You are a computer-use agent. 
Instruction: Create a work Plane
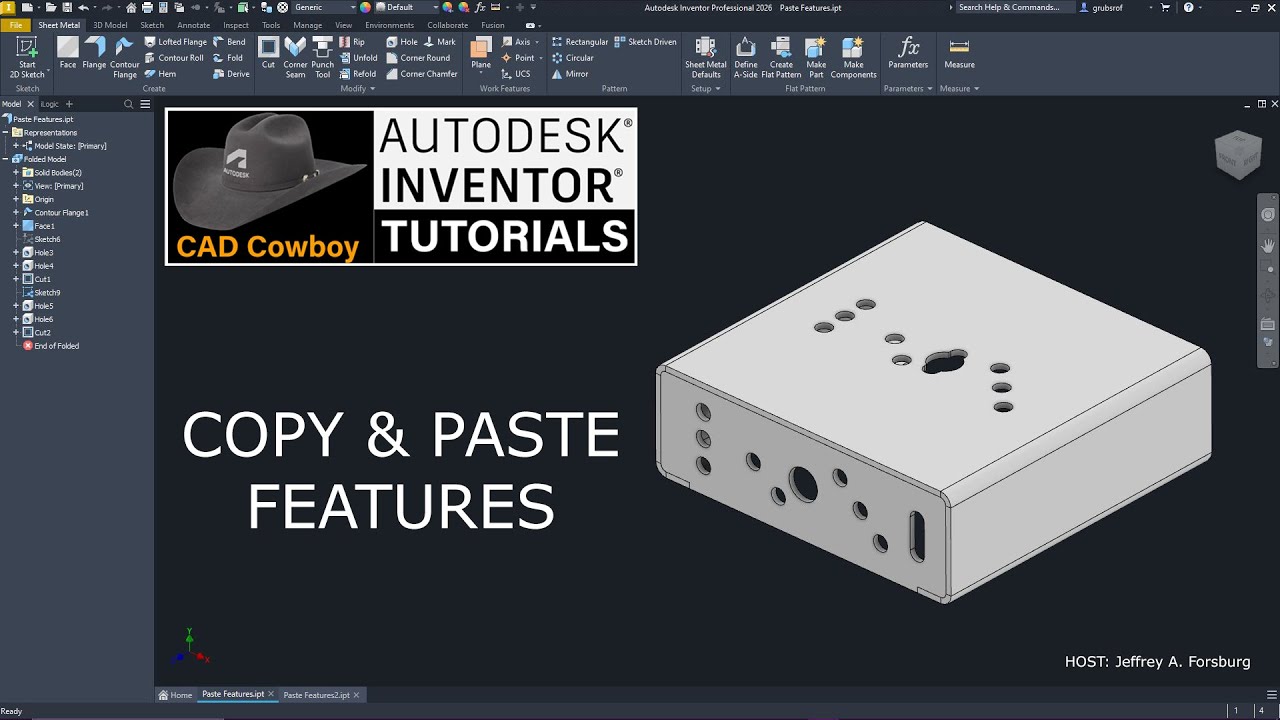click(x=481, y=54)
